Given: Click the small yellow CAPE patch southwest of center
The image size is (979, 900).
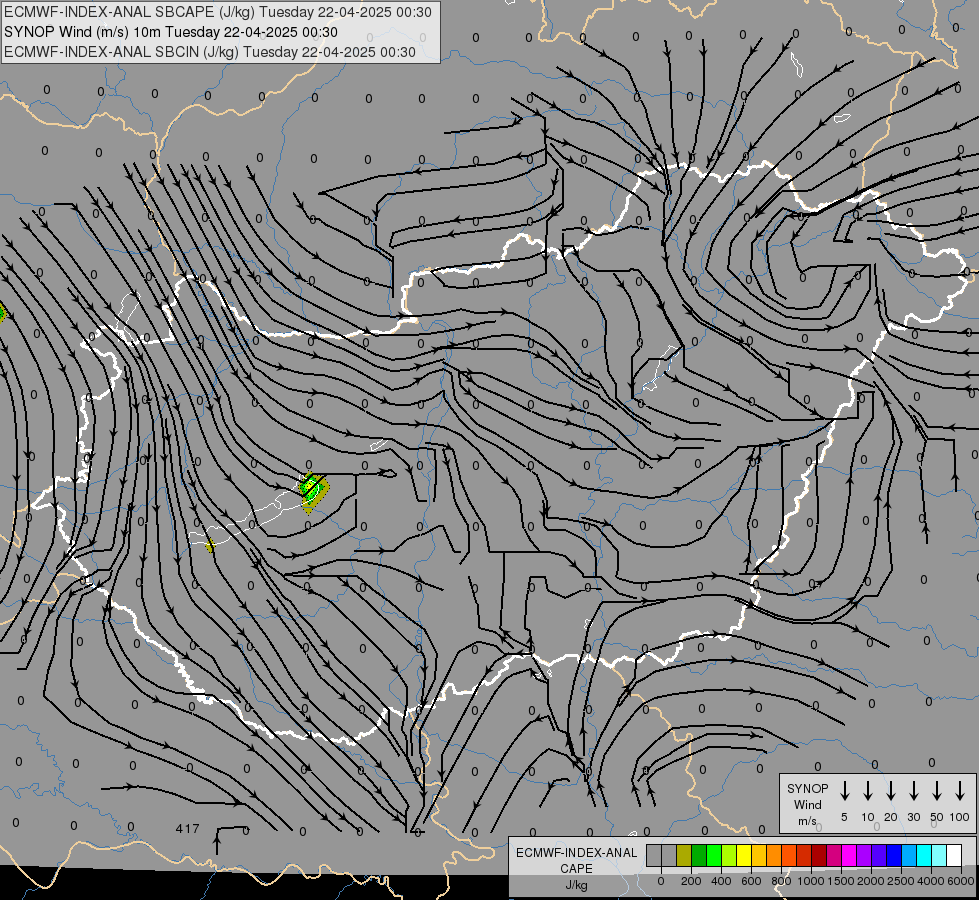Looking at the screenshot, I should tap(210, 546).
